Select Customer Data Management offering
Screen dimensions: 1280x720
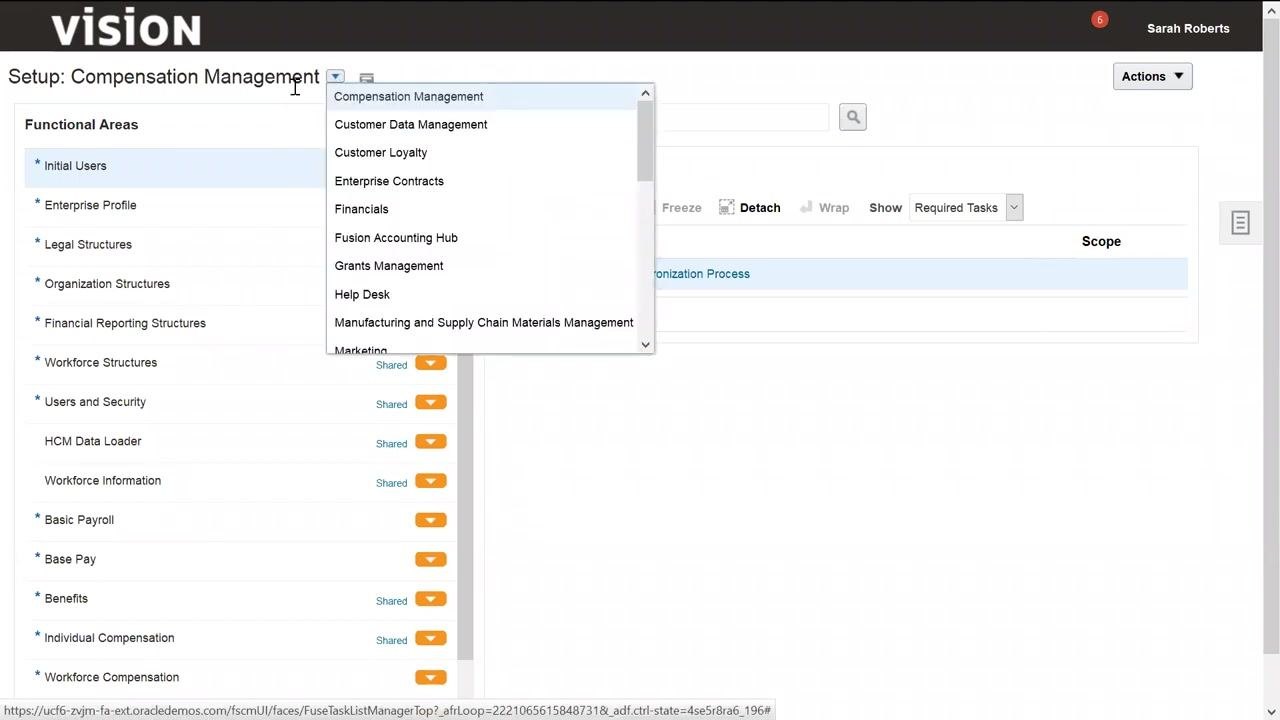482,124
